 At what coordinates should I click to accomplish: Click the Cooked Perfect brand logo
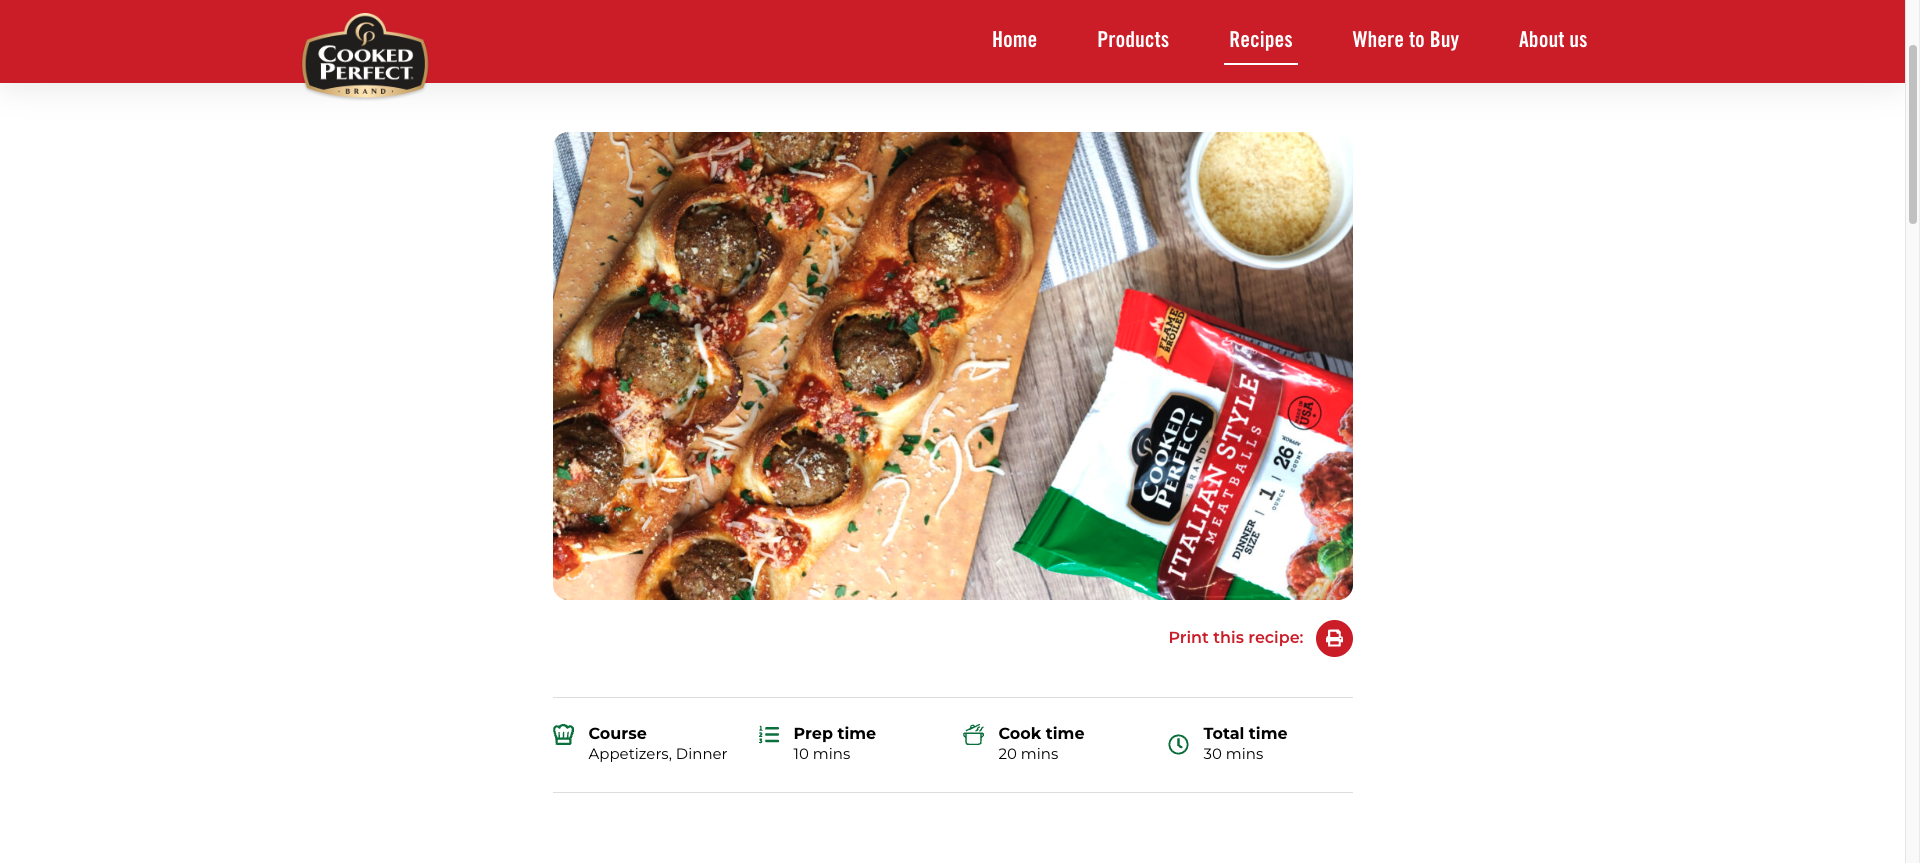pos(365,55)
